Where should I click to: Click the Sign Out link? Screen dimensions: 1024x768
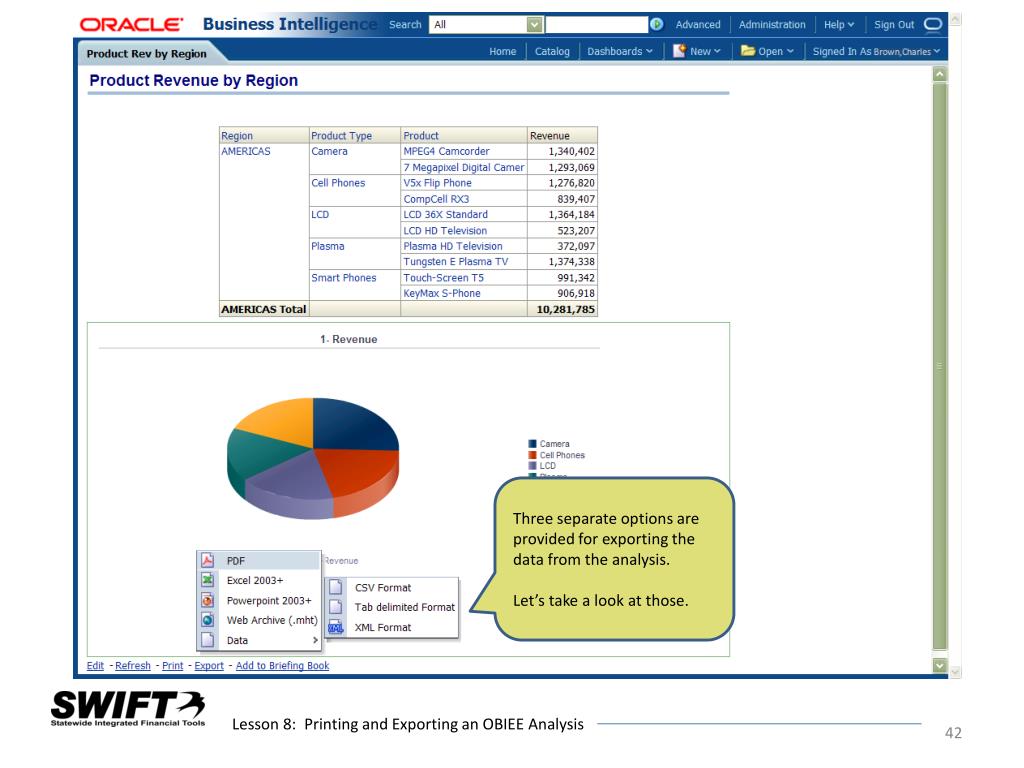[894, 25]
